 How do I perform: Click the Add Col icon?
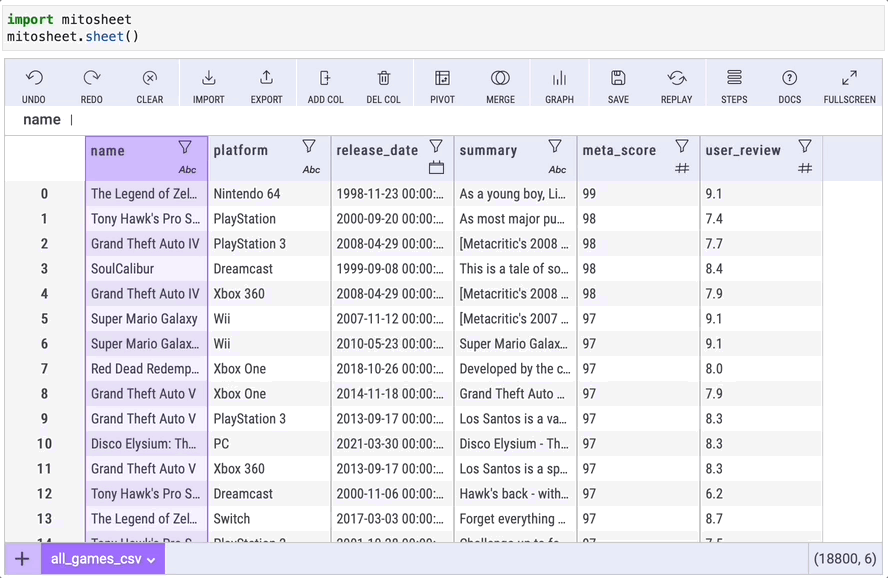(324, 84)
